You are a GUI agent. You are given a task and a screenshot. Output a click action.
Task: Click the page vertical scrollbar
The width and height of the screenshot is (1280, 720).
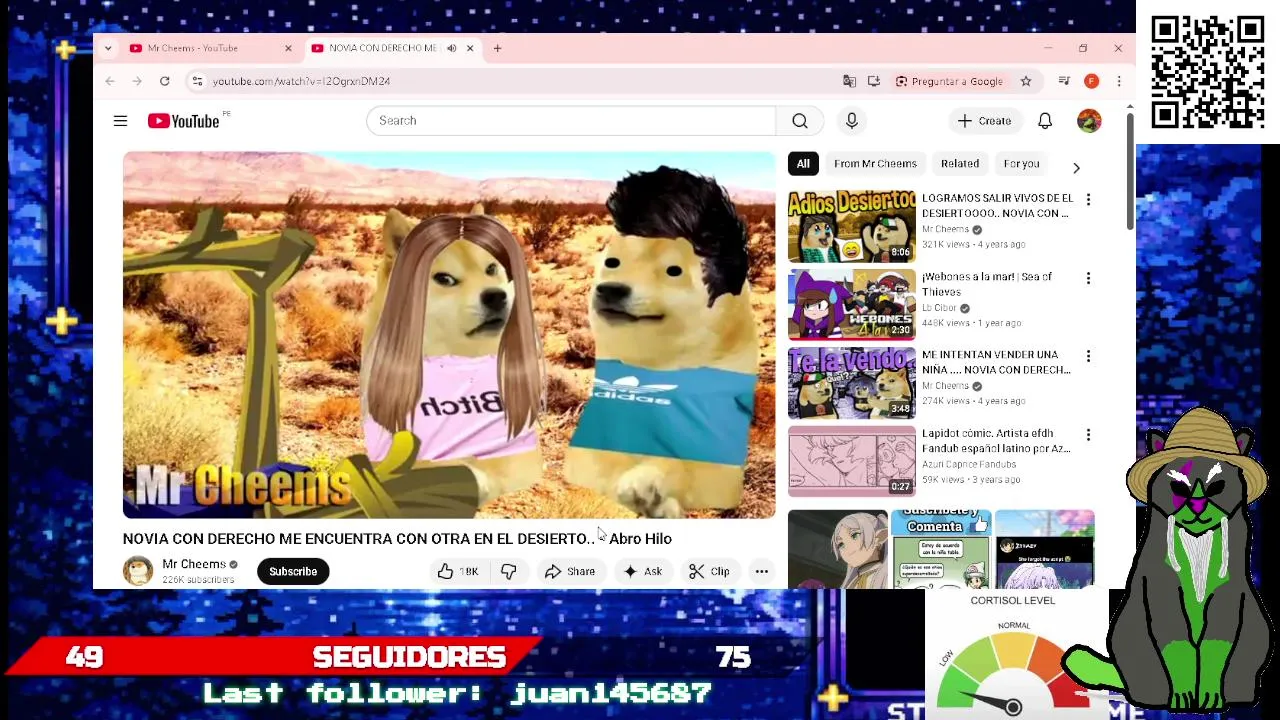click(x=1130, y=170)
